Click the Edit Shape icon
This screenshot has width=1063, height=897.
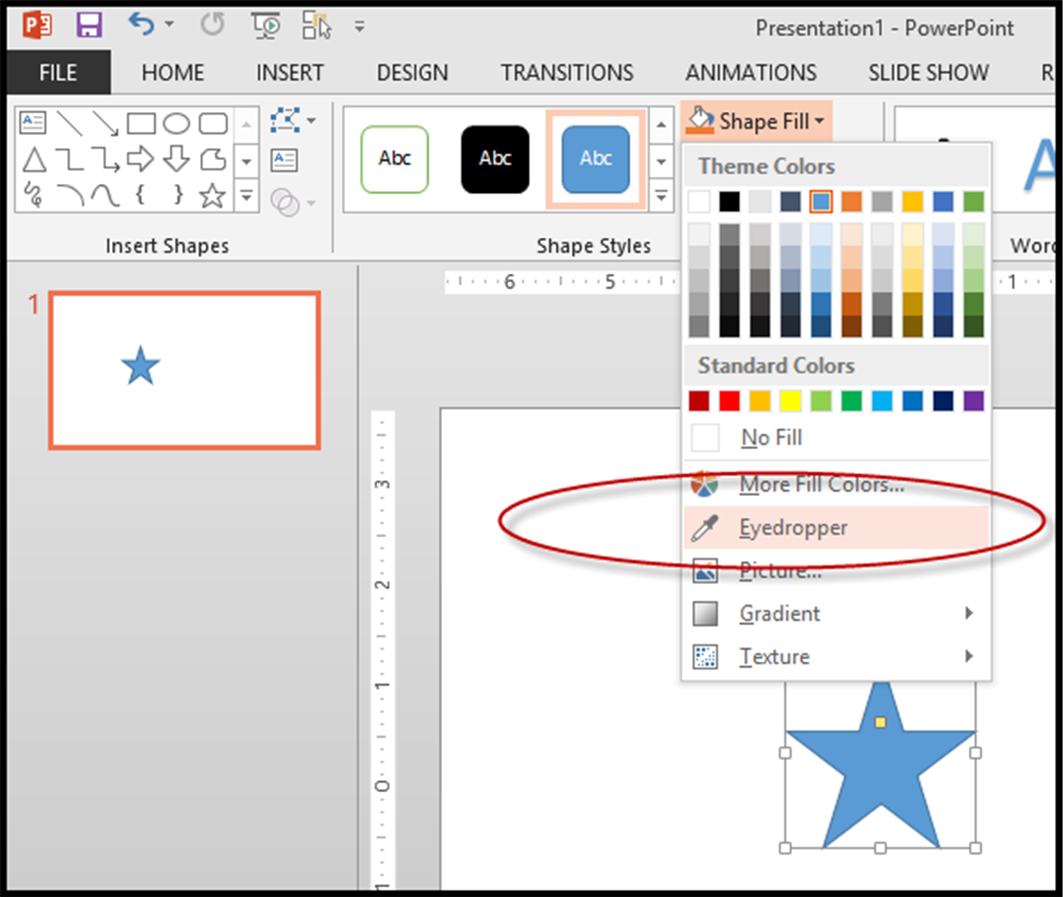point(285,120)
